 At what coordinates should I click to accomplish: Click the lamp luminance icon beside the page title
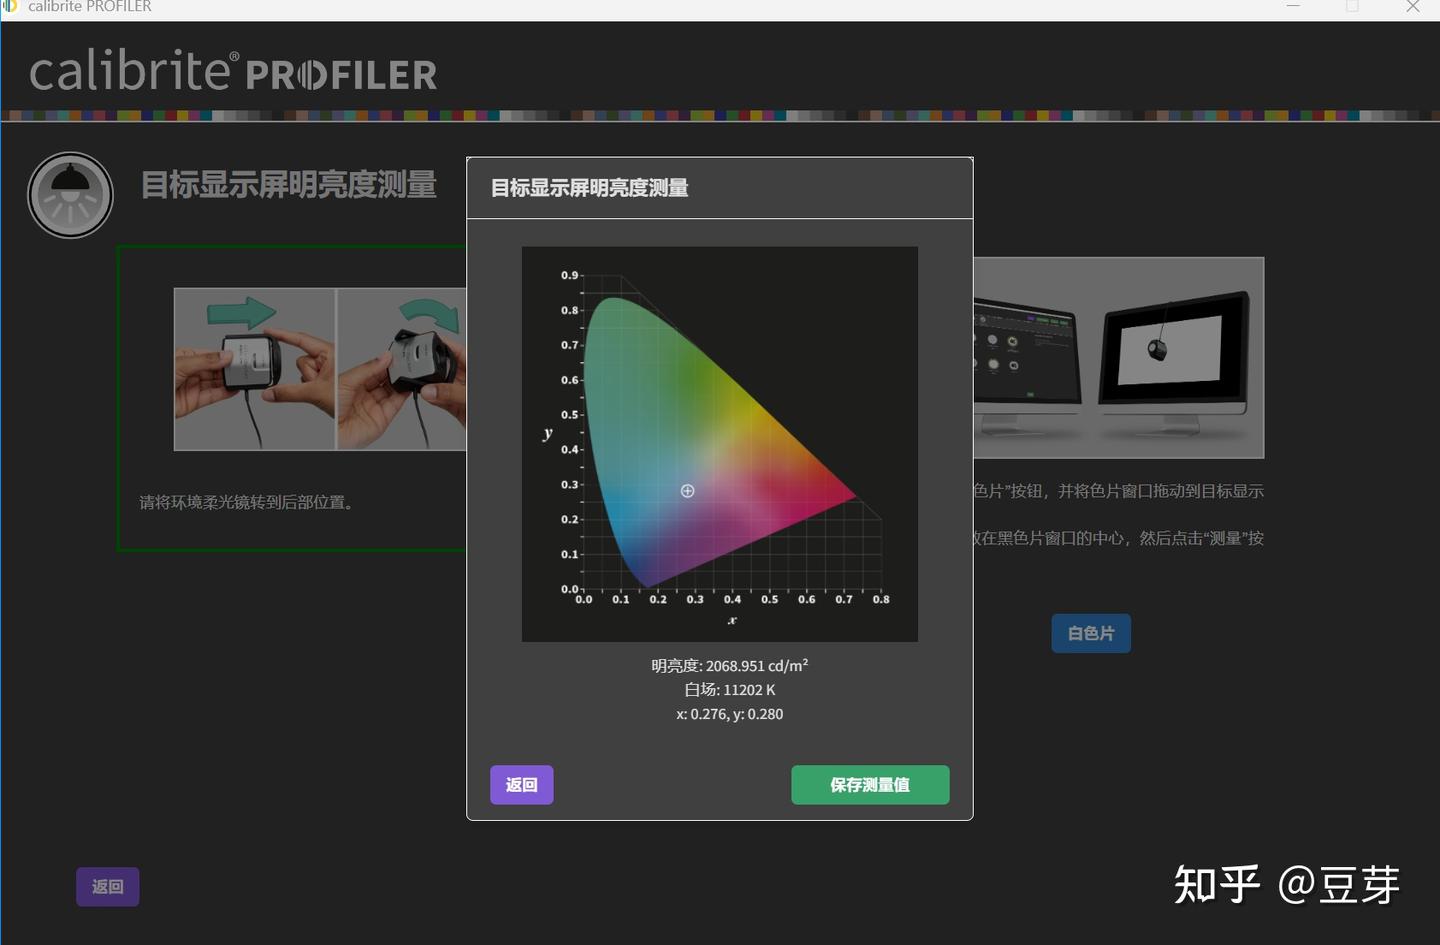(x=70, y=195)
